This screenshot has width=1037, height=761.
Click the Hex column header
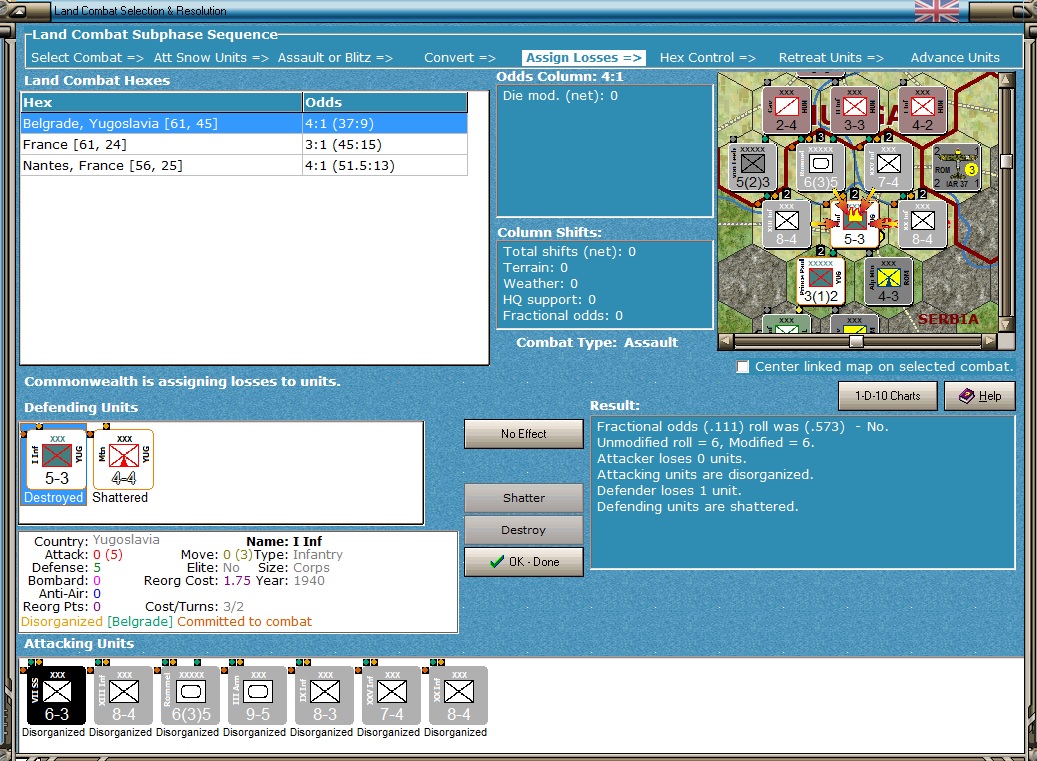tap(161, 102)
